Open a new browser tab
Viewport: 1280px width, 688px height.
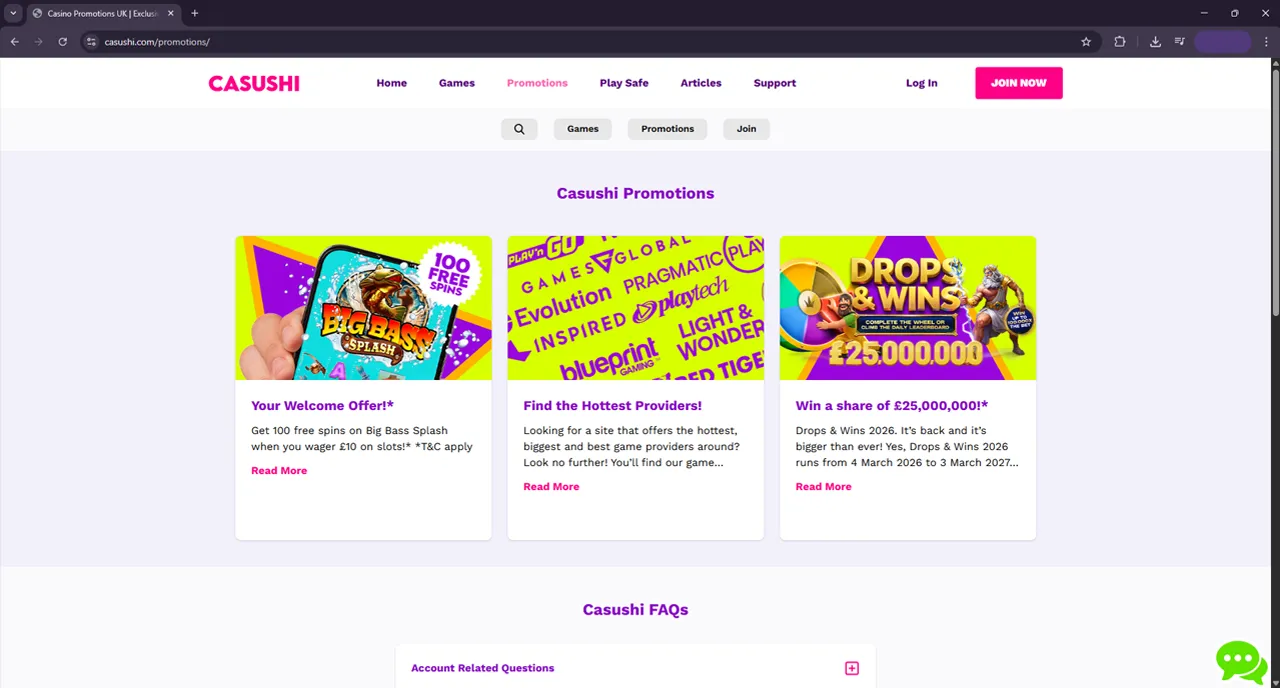[x=195, y=13]
